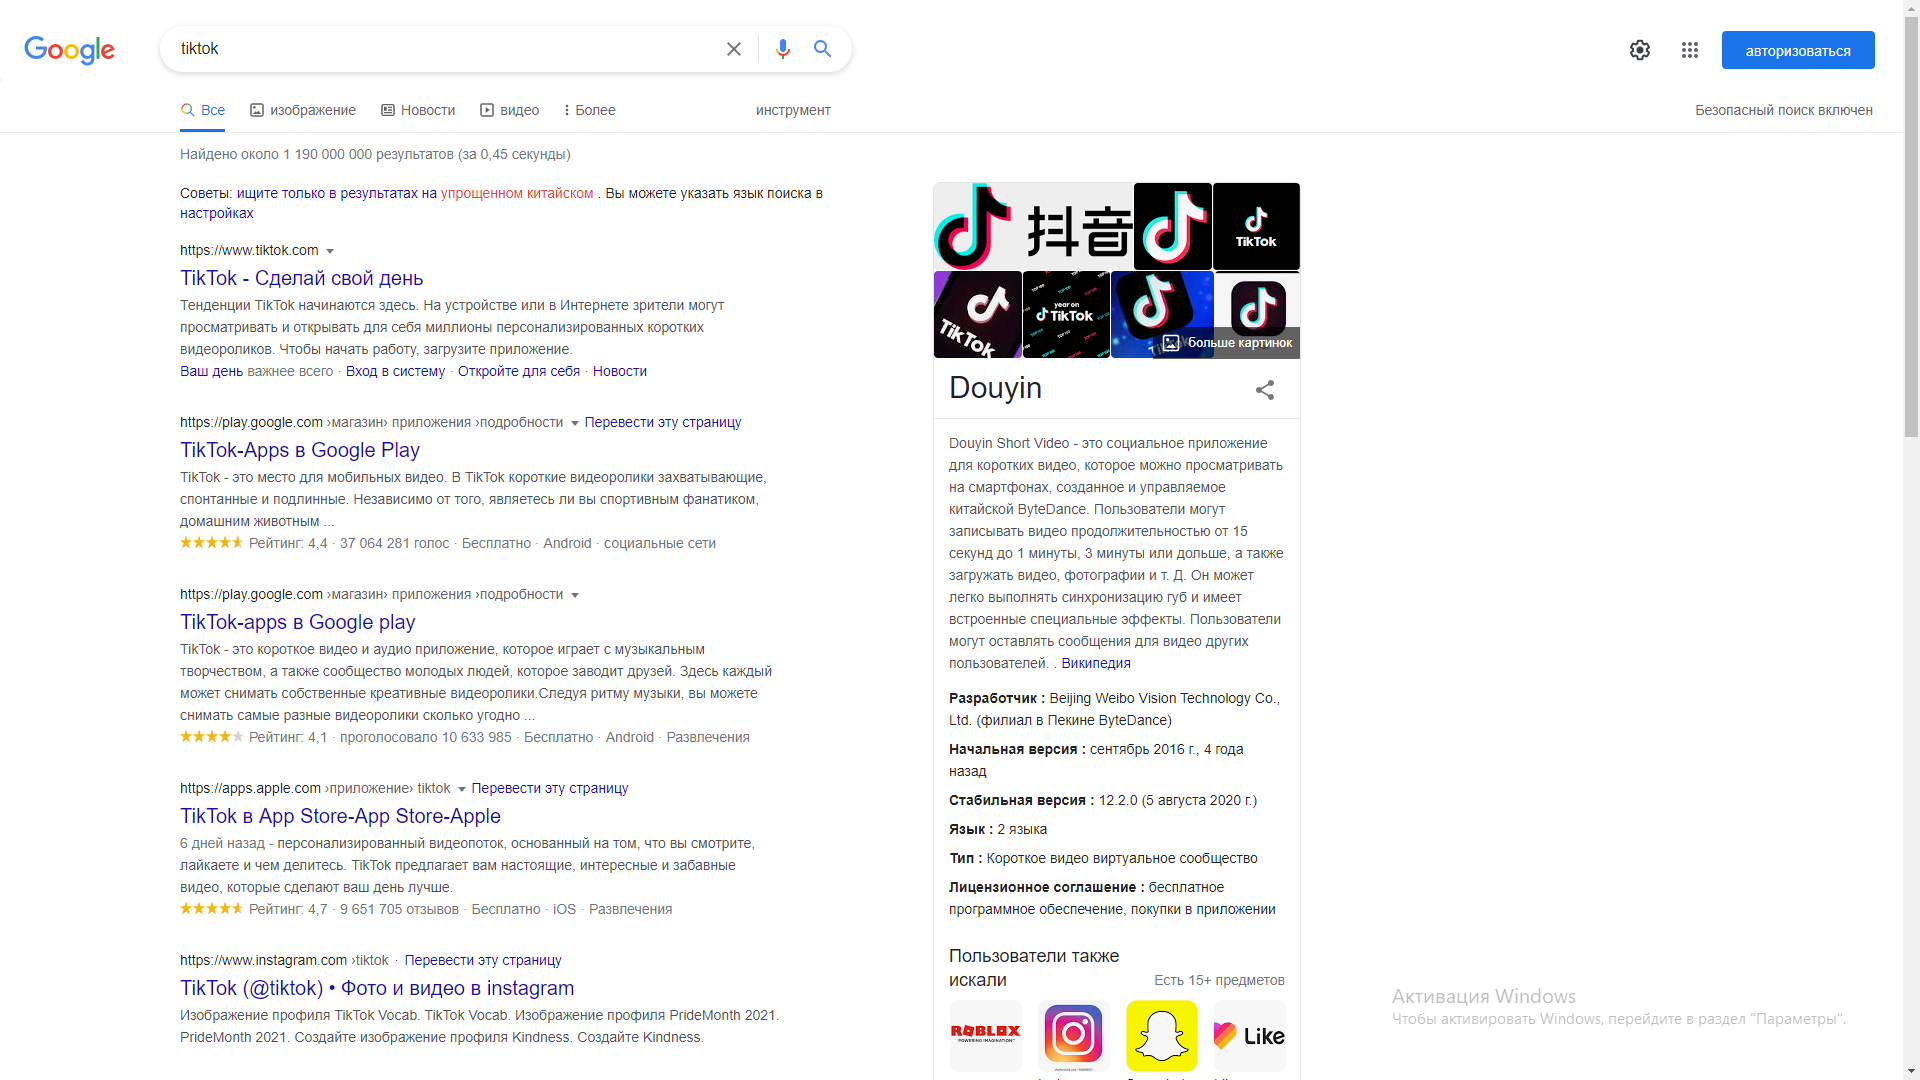Open TikTok (@tiktok) Instagram result
The width and height of the screenshot is (1920, 1080).
pyautogui.click(x=377, y=988)
